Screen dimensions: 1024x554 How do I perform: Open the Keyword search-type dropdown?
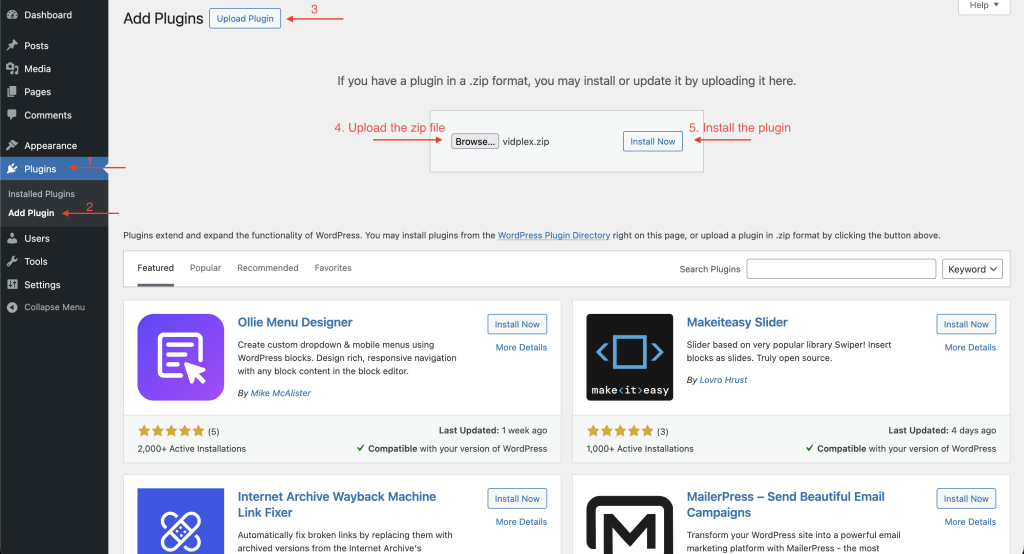click(x=972, y=269)
